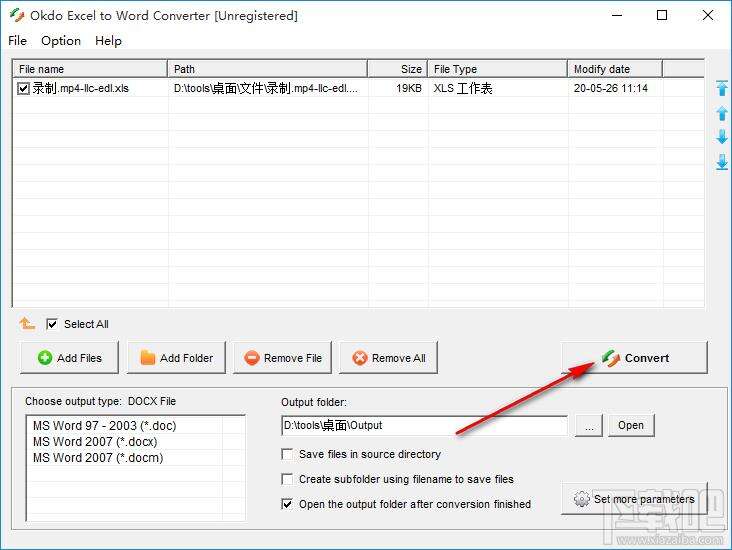
Task: Move selected file up one position
Action: [x=722, y=113]
